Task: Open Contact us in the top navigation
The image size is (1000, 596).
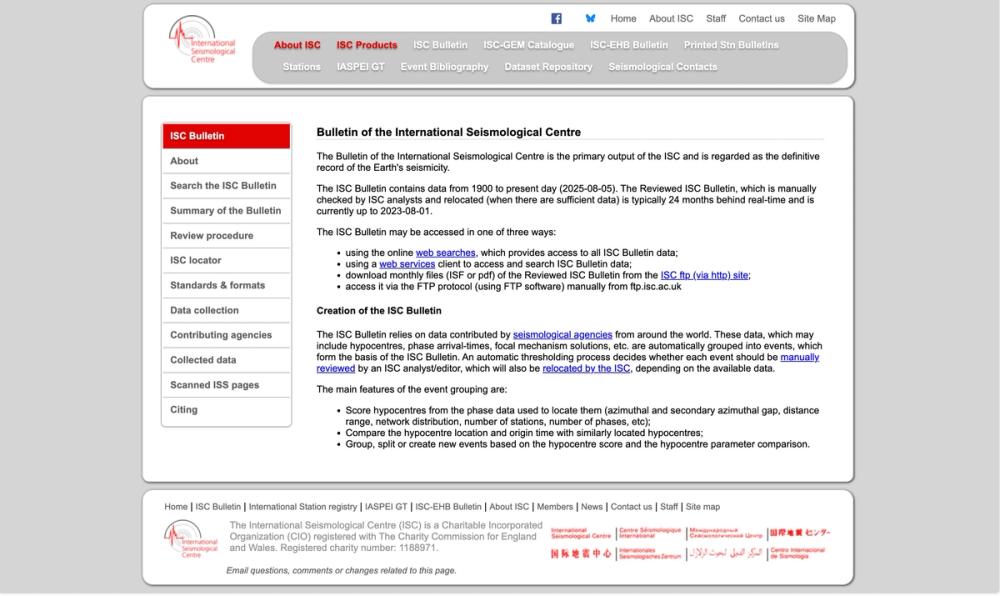Action: click(761, 18)
